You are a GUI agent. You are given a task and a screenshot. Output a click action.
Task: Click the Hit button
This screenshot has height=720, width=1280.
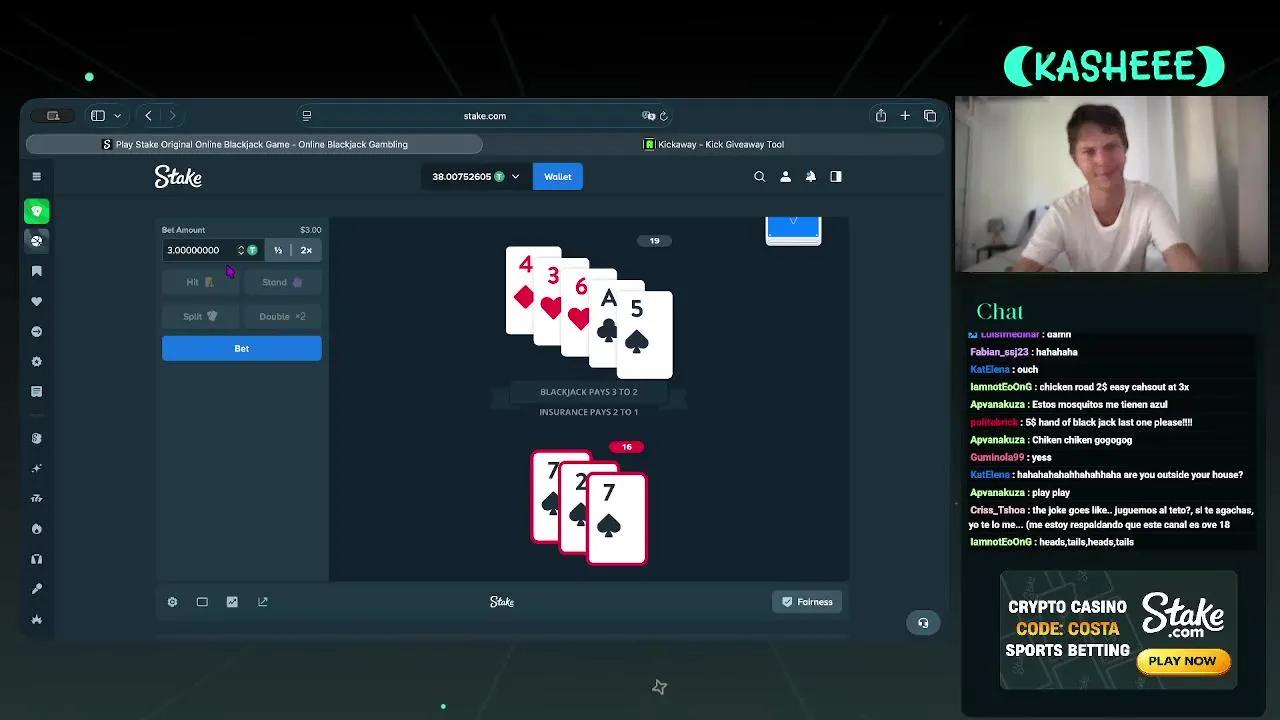coord(201,282)
